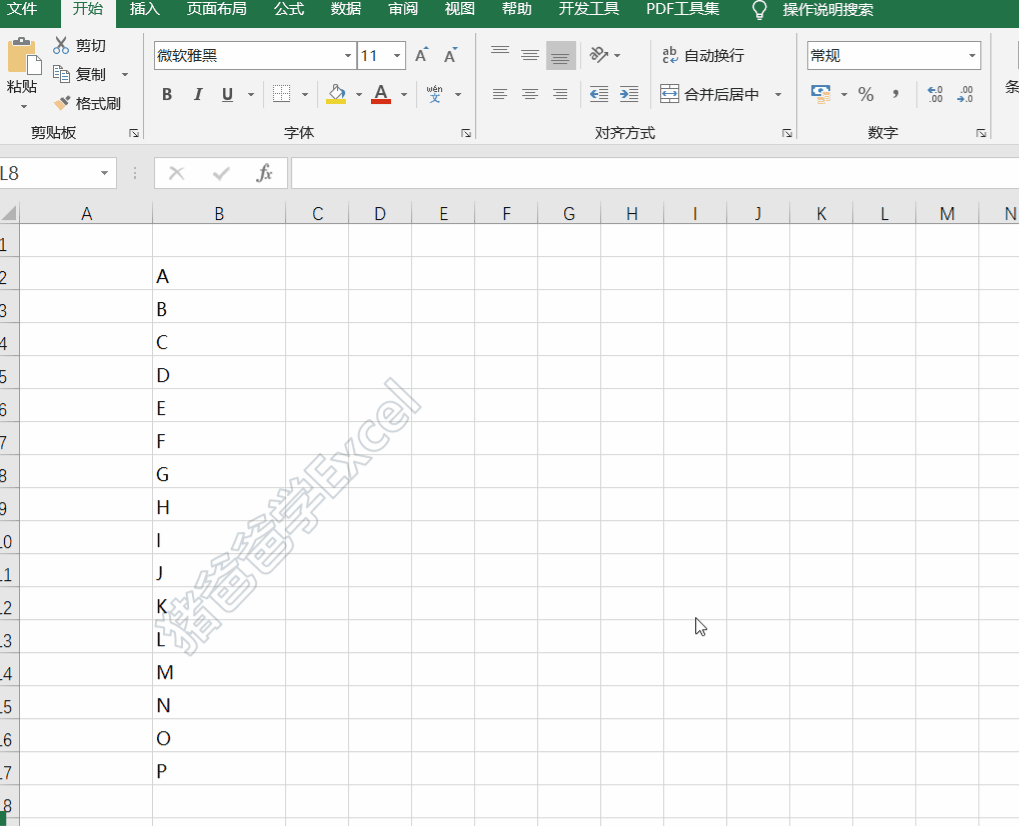The width and height of the screenshot is (1019, 826).
Task: Open 数字 dialog launcher
Action: (981, 133)
